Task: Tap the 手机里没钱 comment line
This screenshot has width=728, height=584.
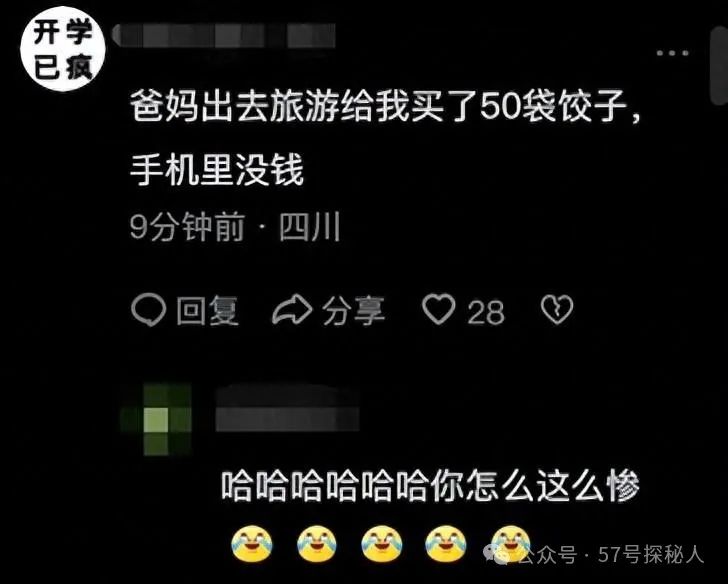Action: pyautogui.click(x=217, y=170)
